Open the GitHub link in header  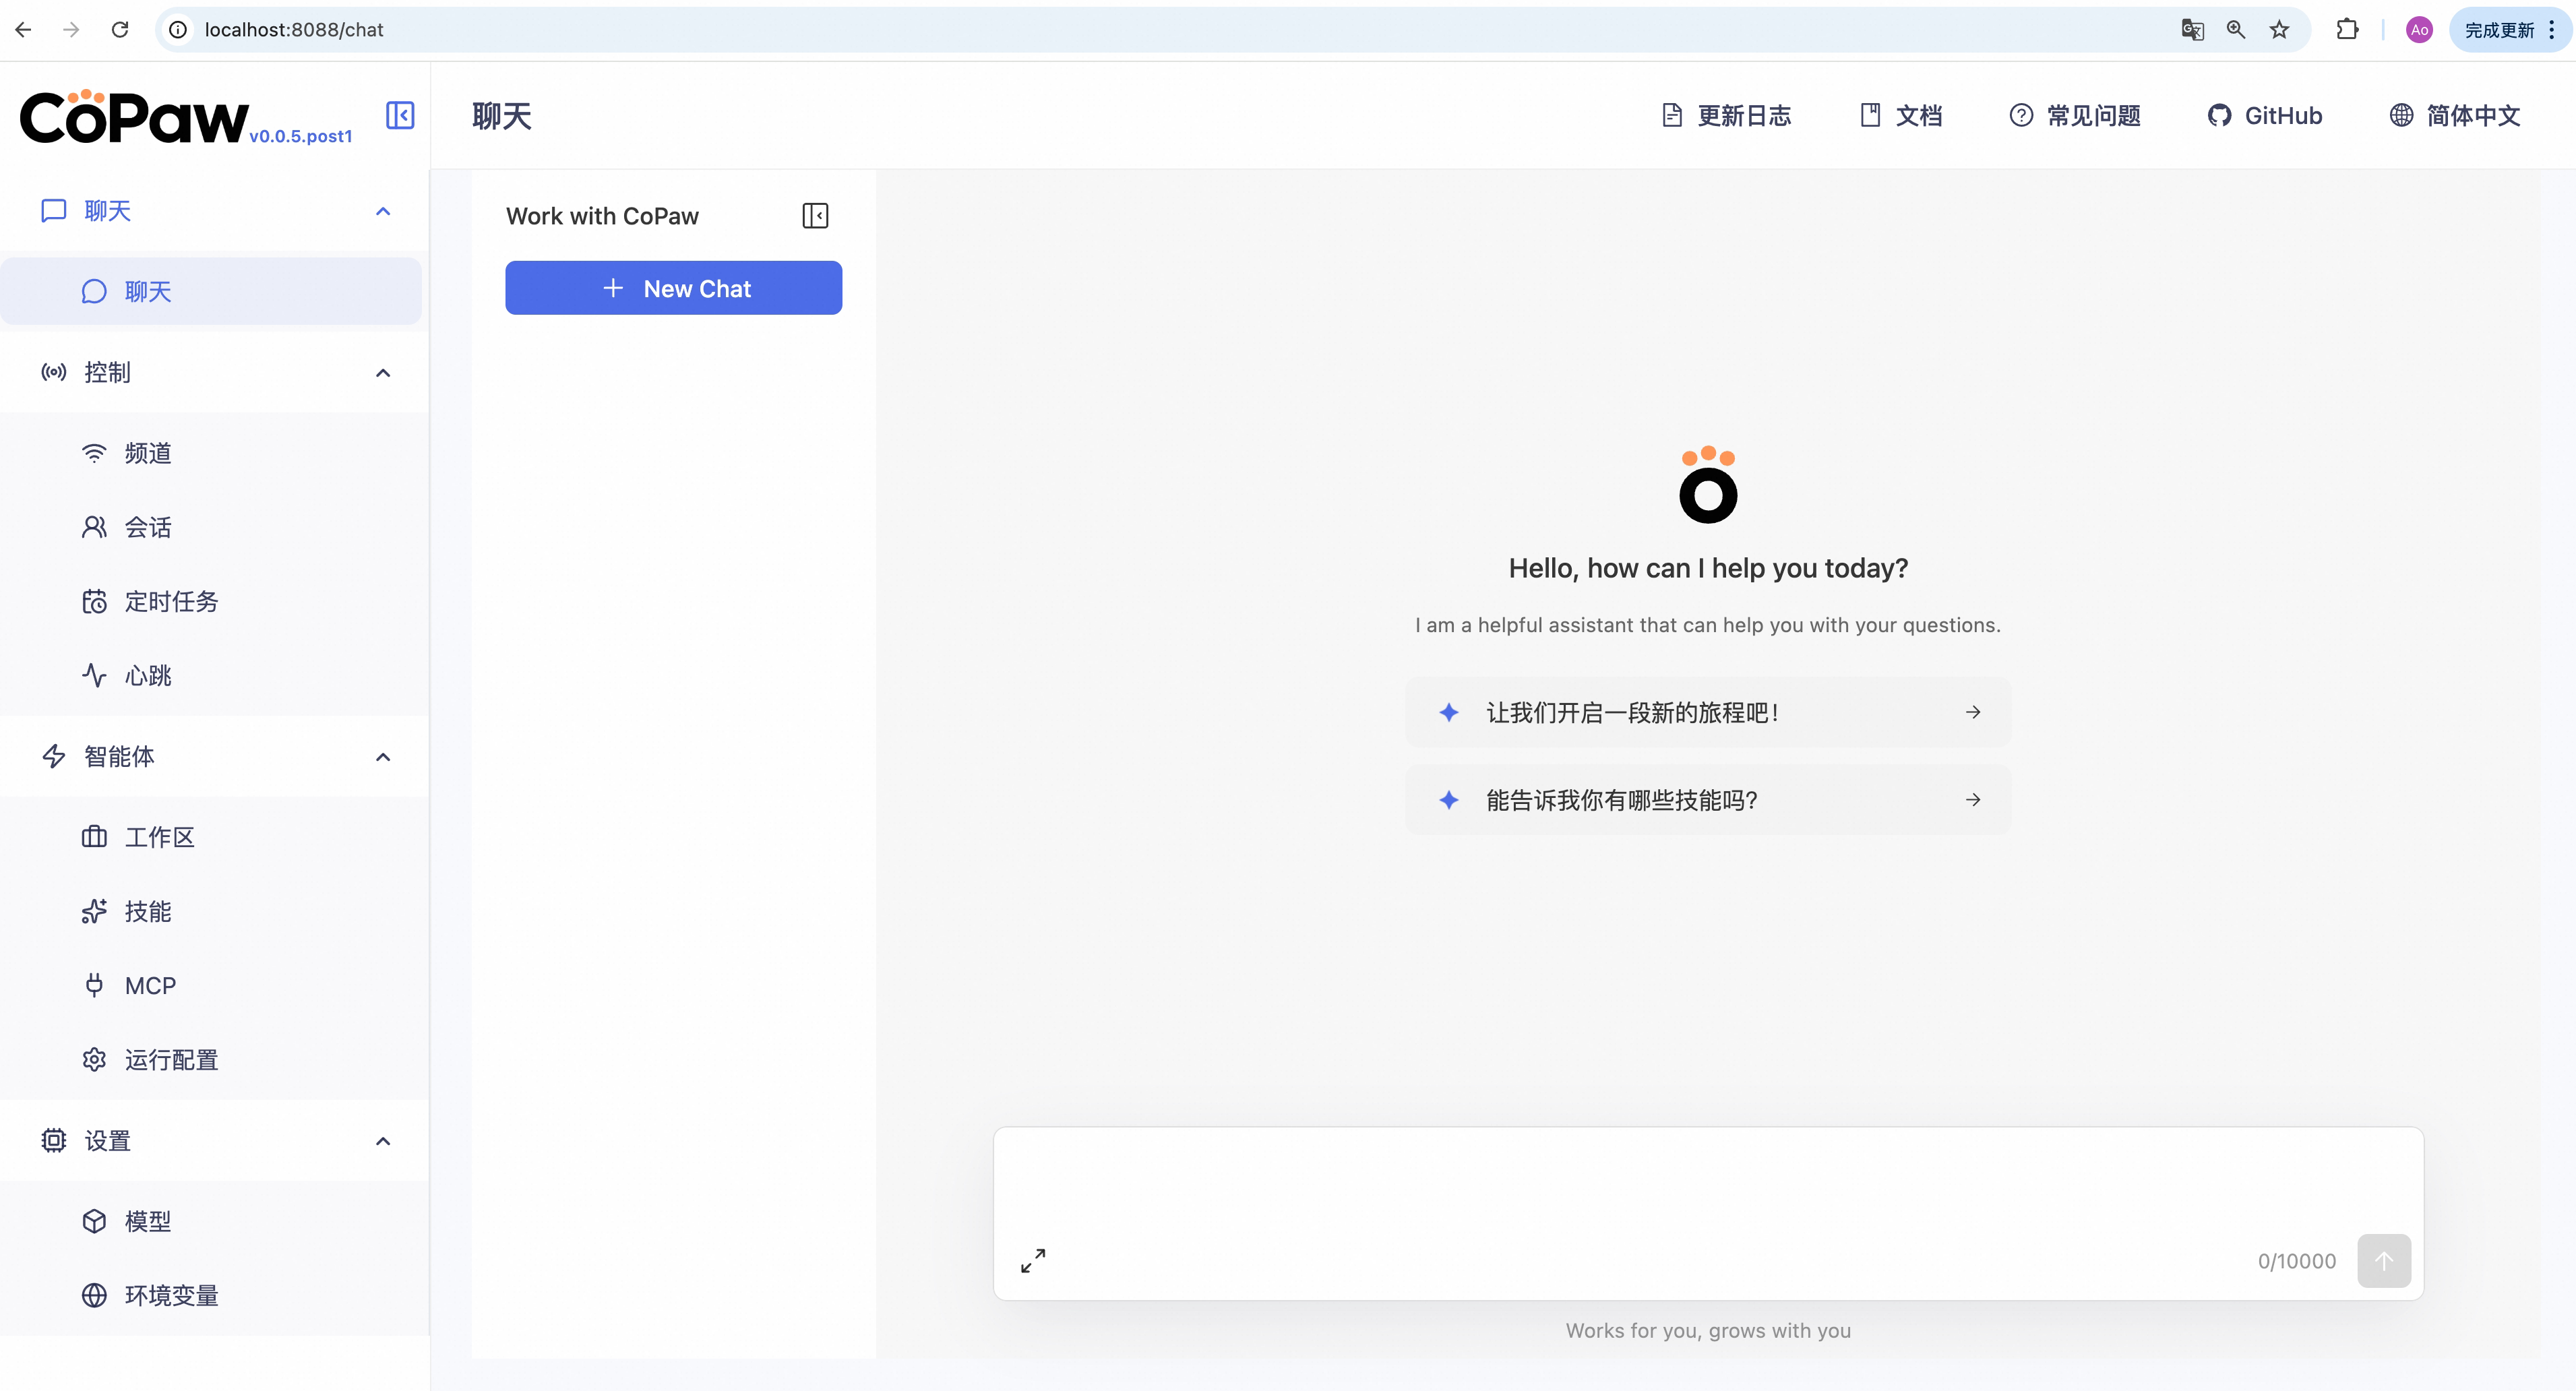(2265, 116)
